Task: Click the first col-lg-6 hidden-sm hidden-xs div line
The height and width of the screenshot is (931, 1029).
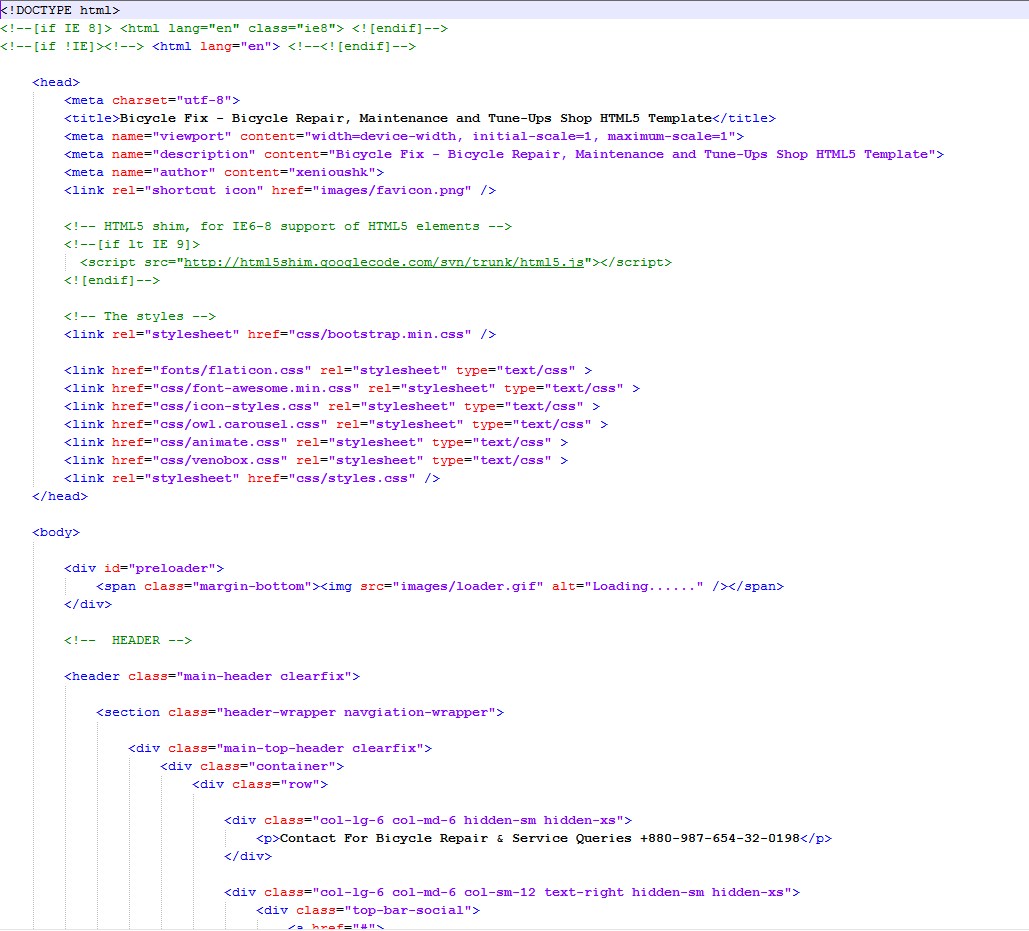Action: click(428, 821)
